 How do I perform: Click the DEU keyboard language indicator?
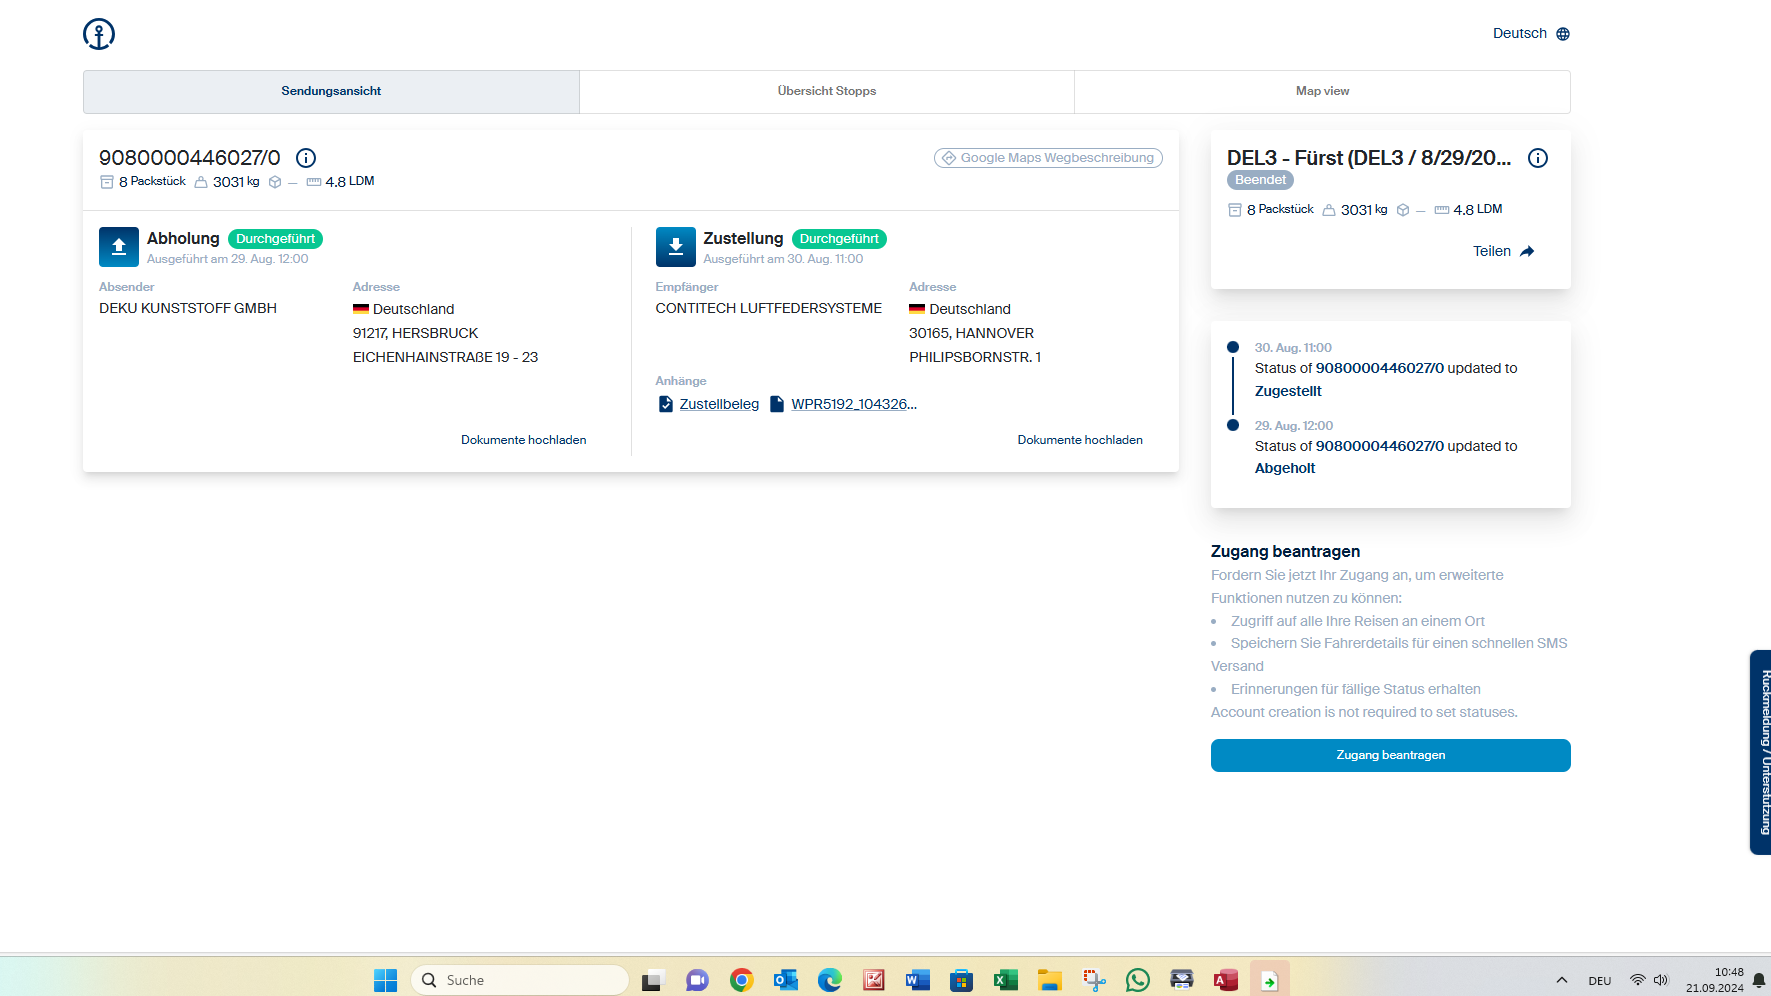1600,981
